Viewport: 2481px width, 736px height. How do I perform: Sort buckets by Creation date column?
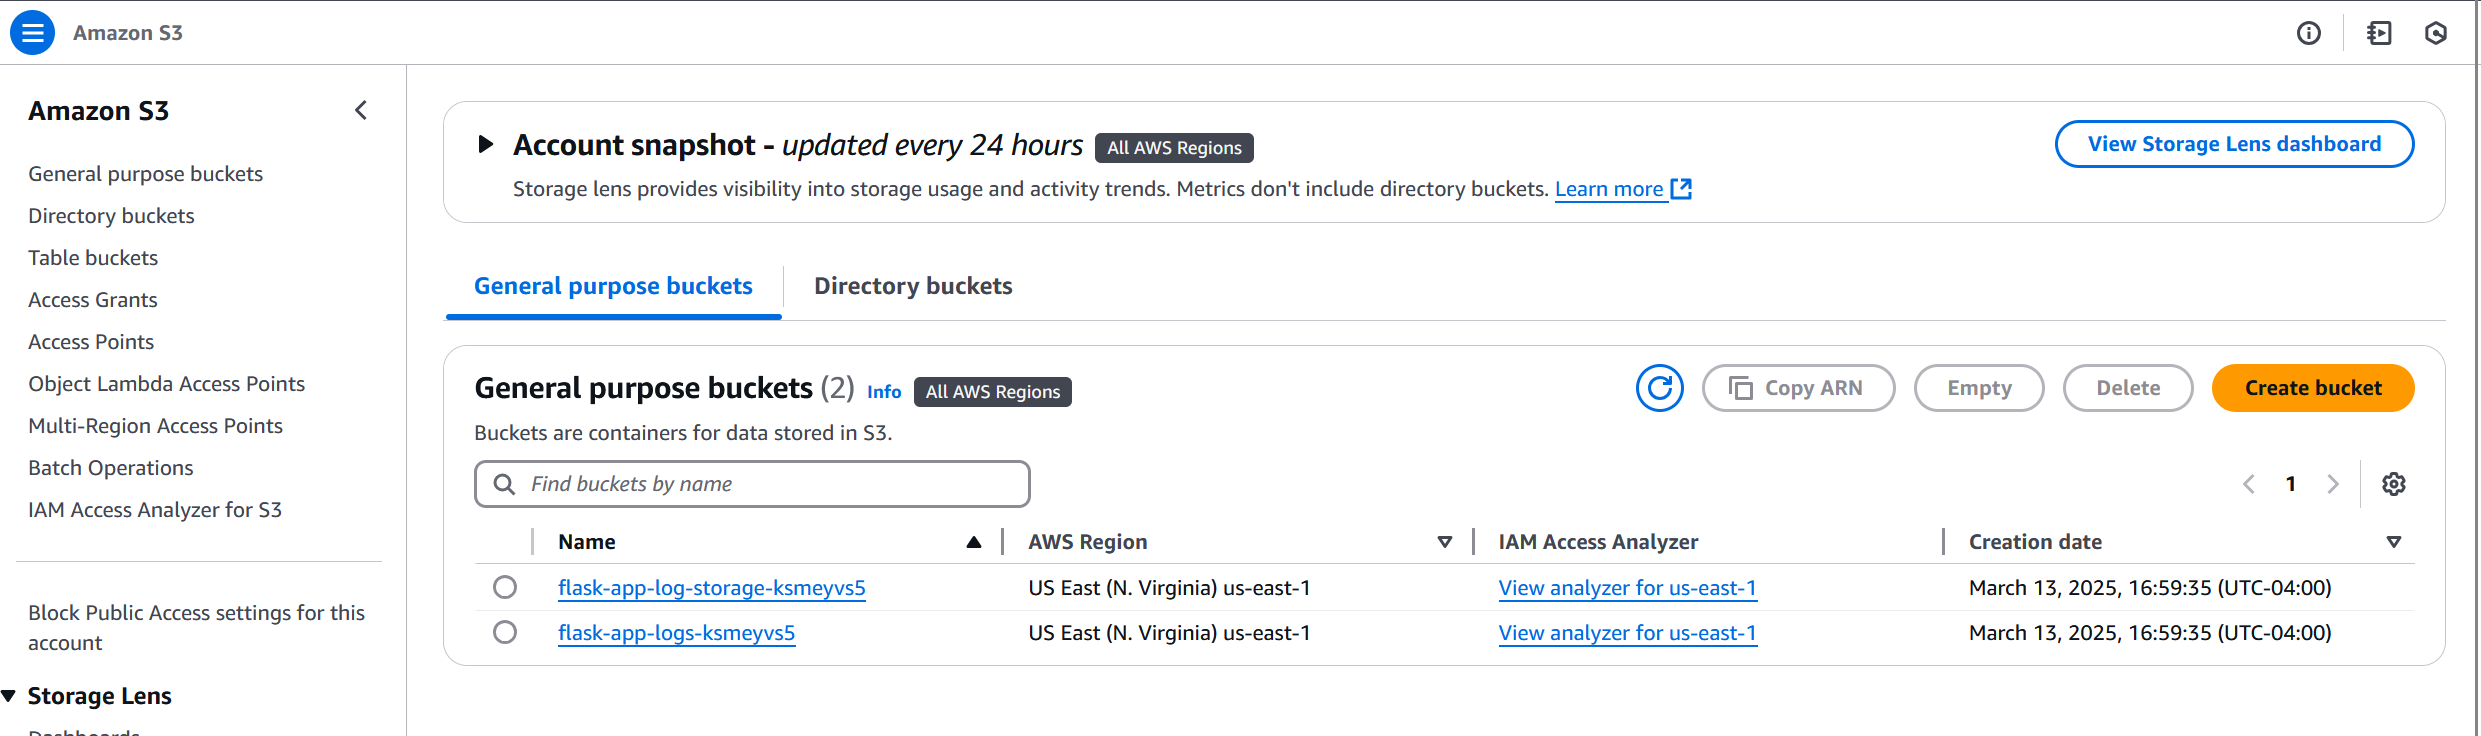click(x=2393, y=542)
